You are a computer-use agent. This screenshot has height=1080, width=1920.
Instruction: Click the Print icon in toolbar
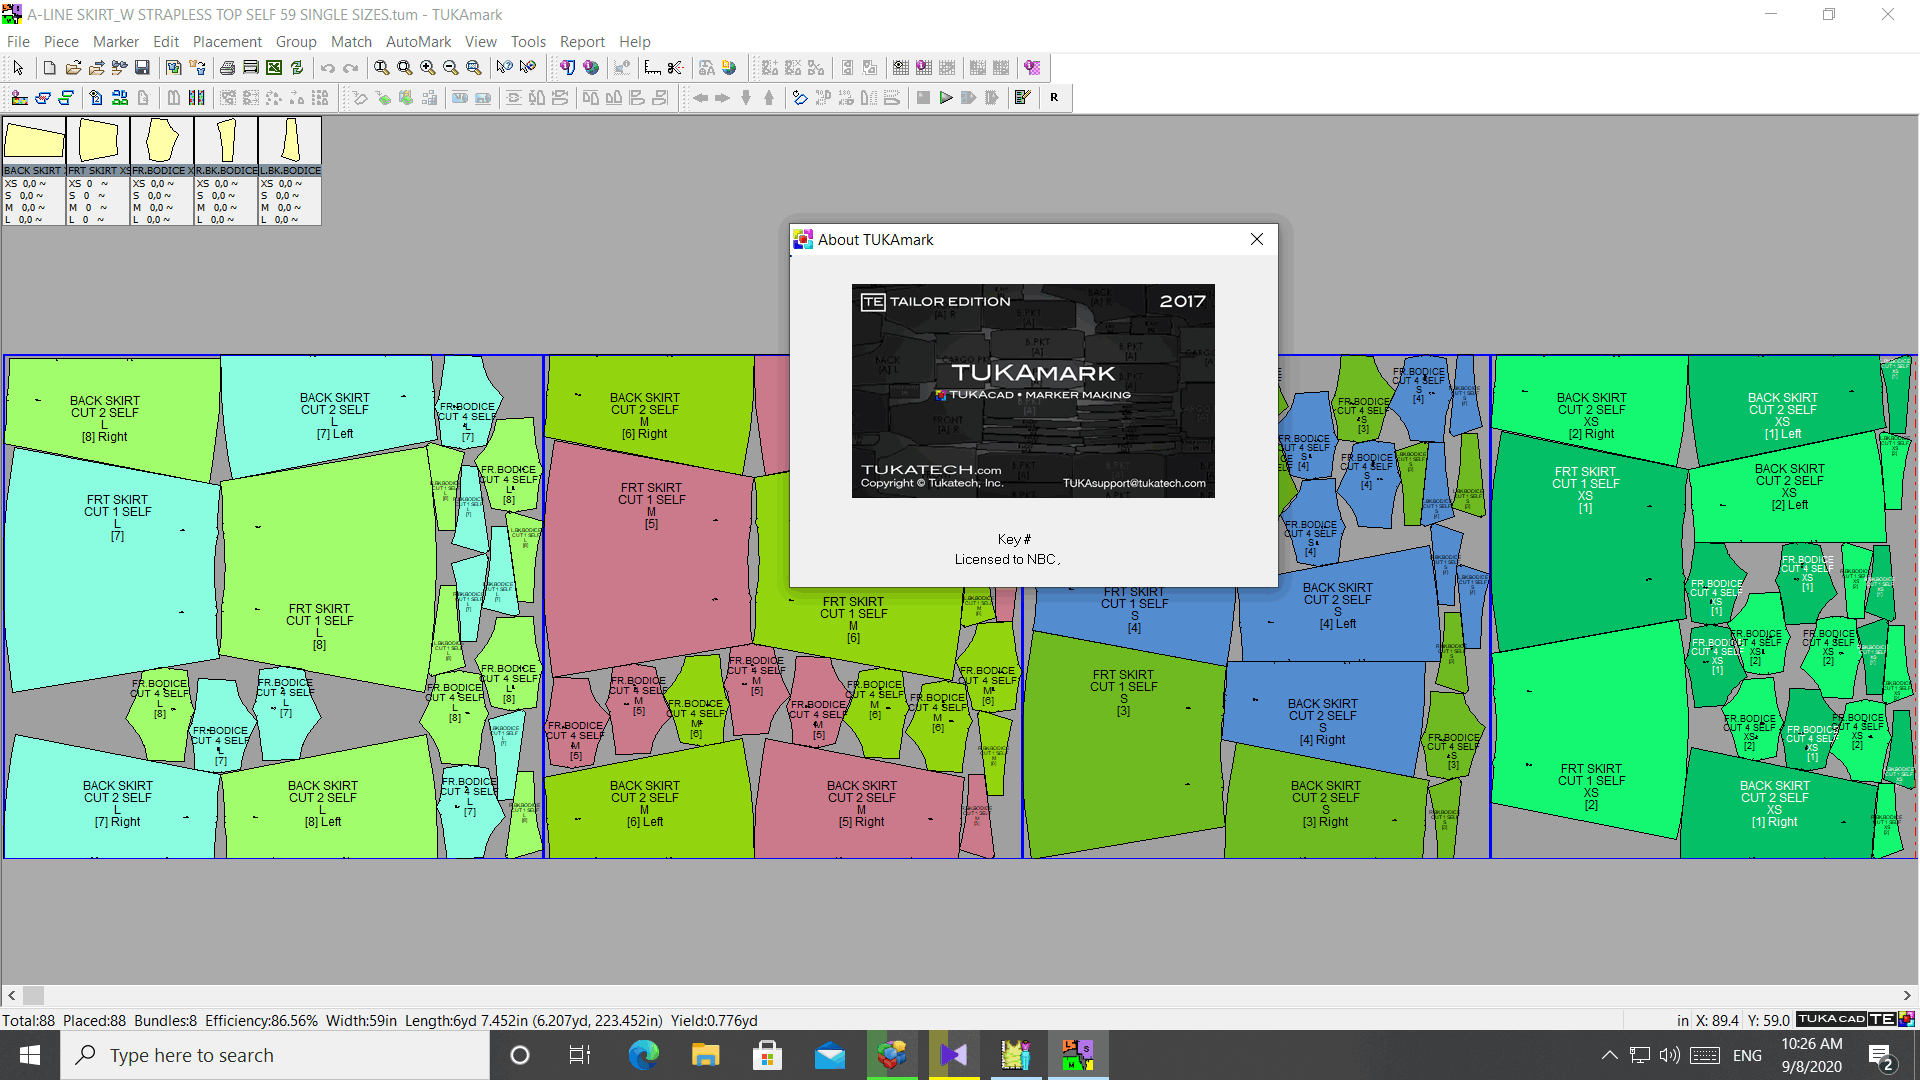227,68
